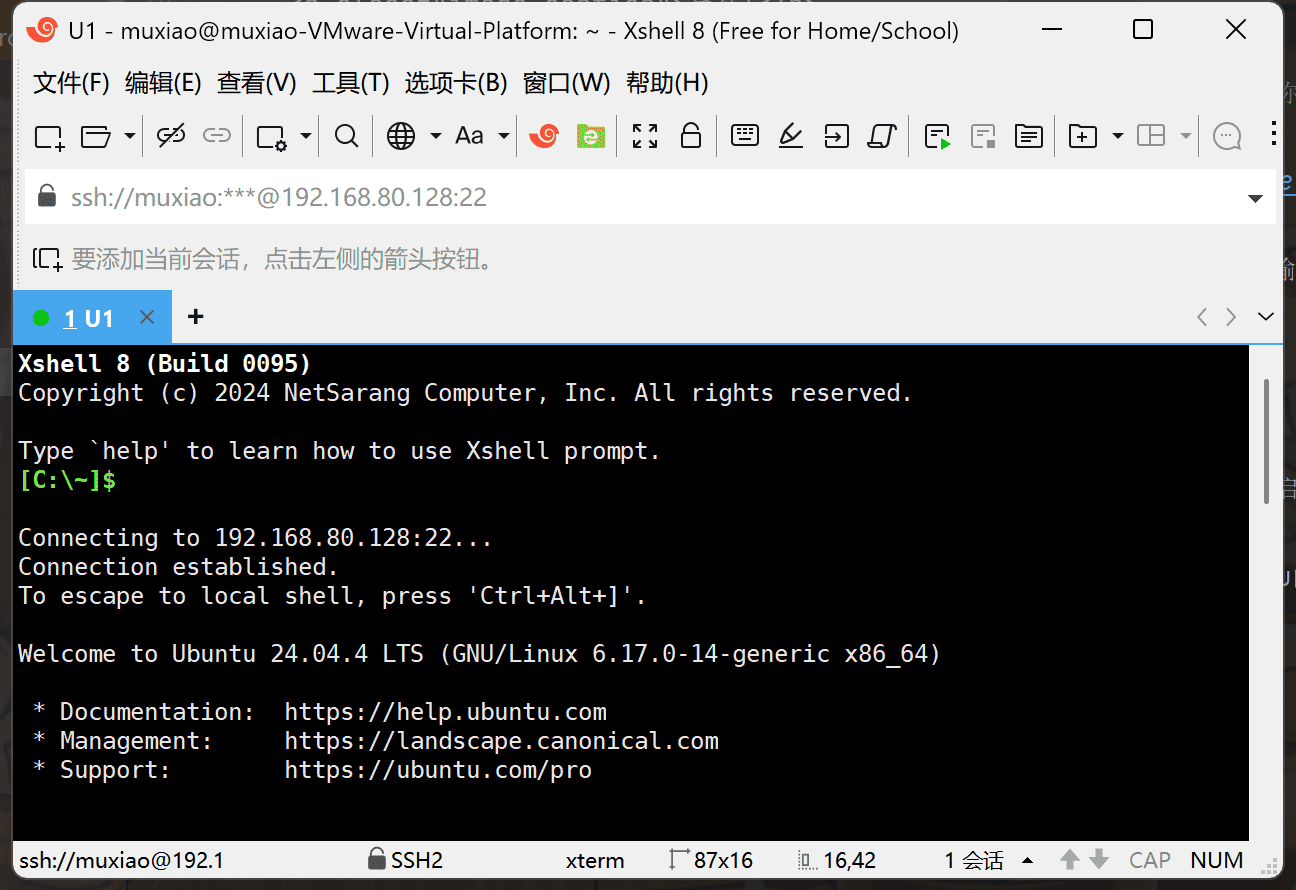Open the 编辑(E) menu

coord(163,83)
